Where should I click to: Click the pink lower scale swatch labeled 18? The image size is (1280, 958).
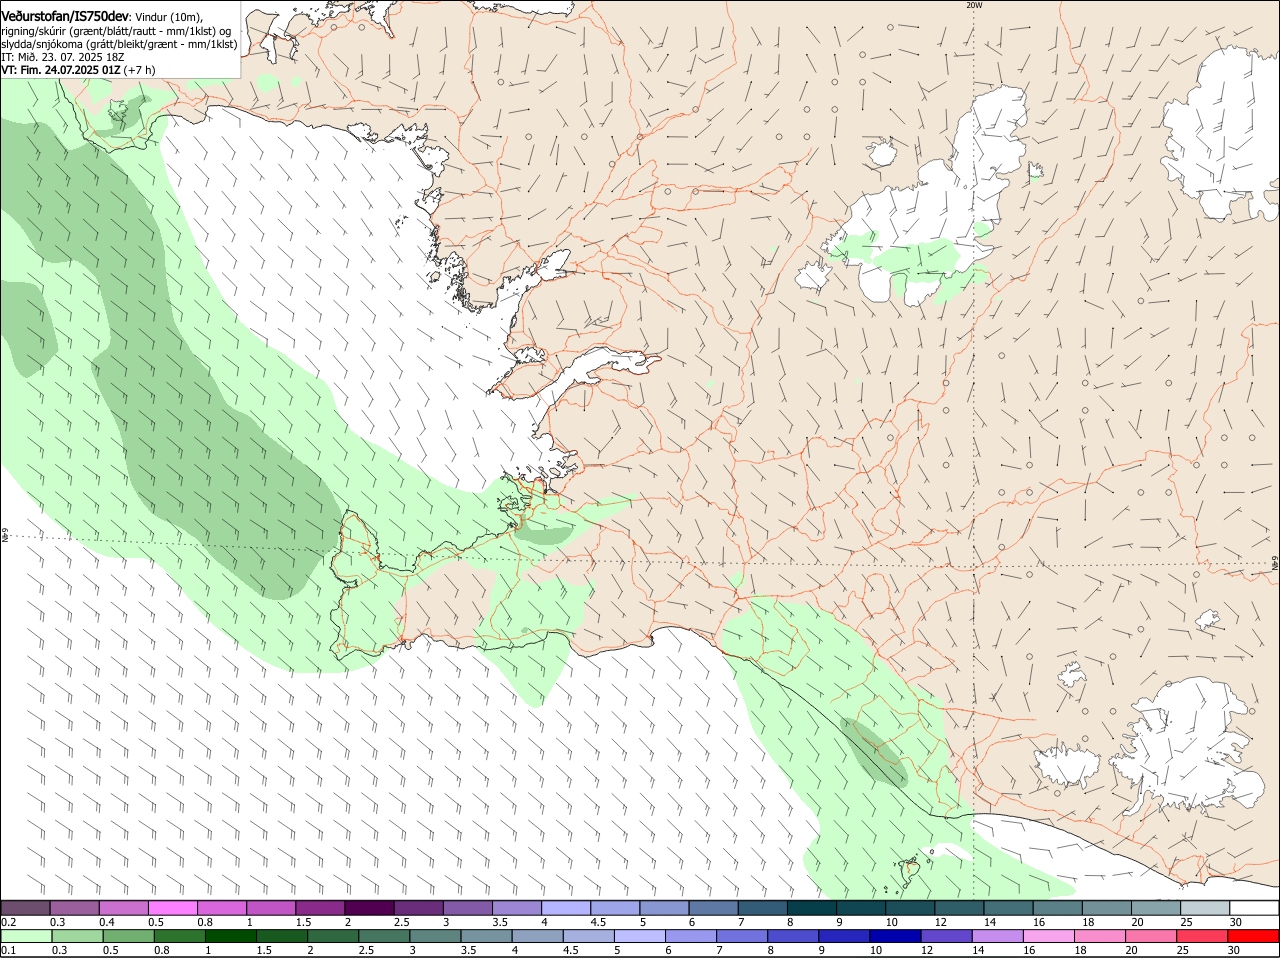pos(1098,937)
